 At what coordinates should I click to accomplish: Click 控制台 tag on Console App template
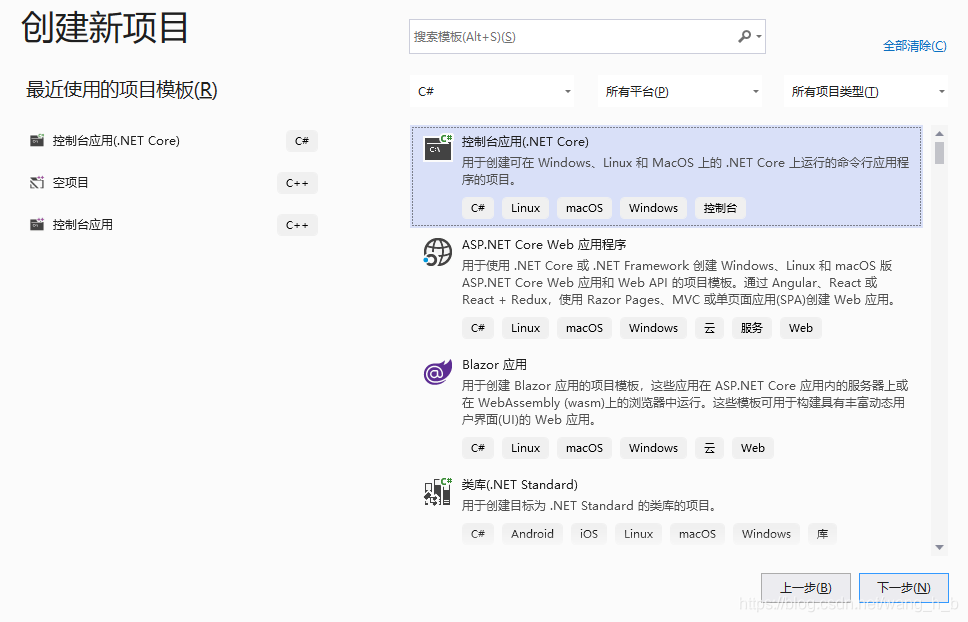pos(720,208)
